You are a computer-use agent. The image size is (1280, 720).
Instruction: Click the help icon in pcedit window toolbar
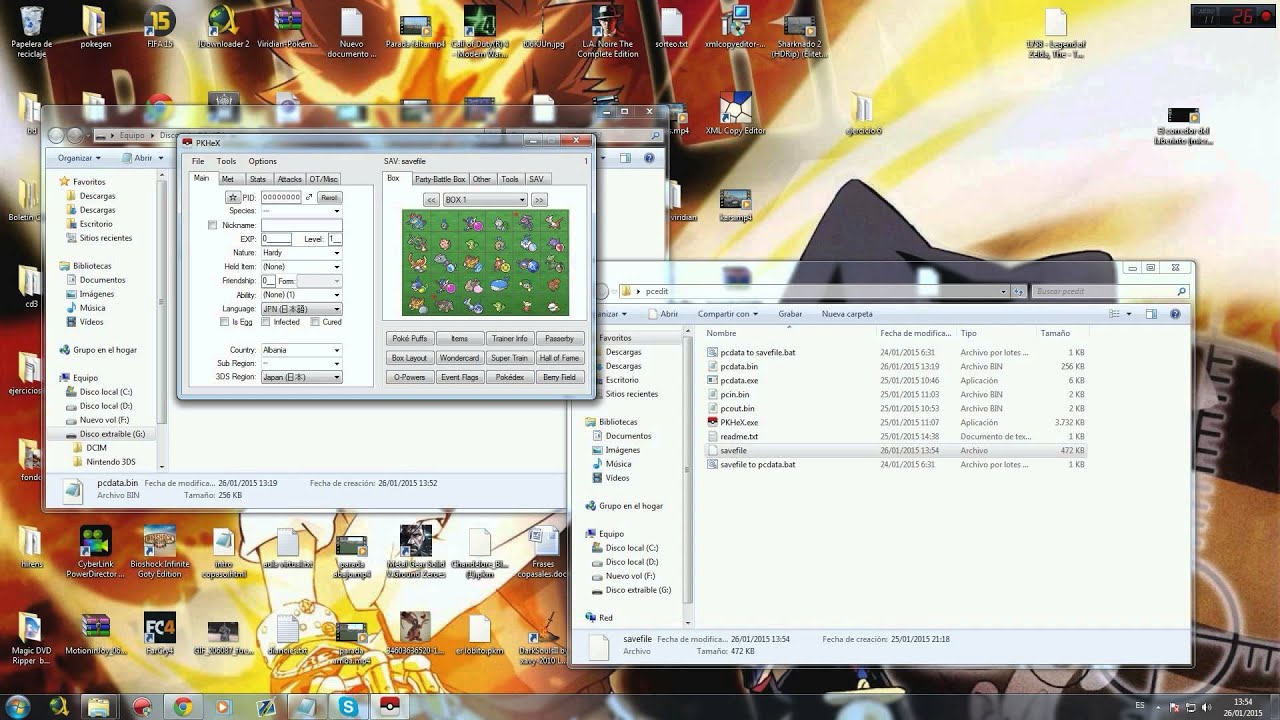pos(1177,314)
